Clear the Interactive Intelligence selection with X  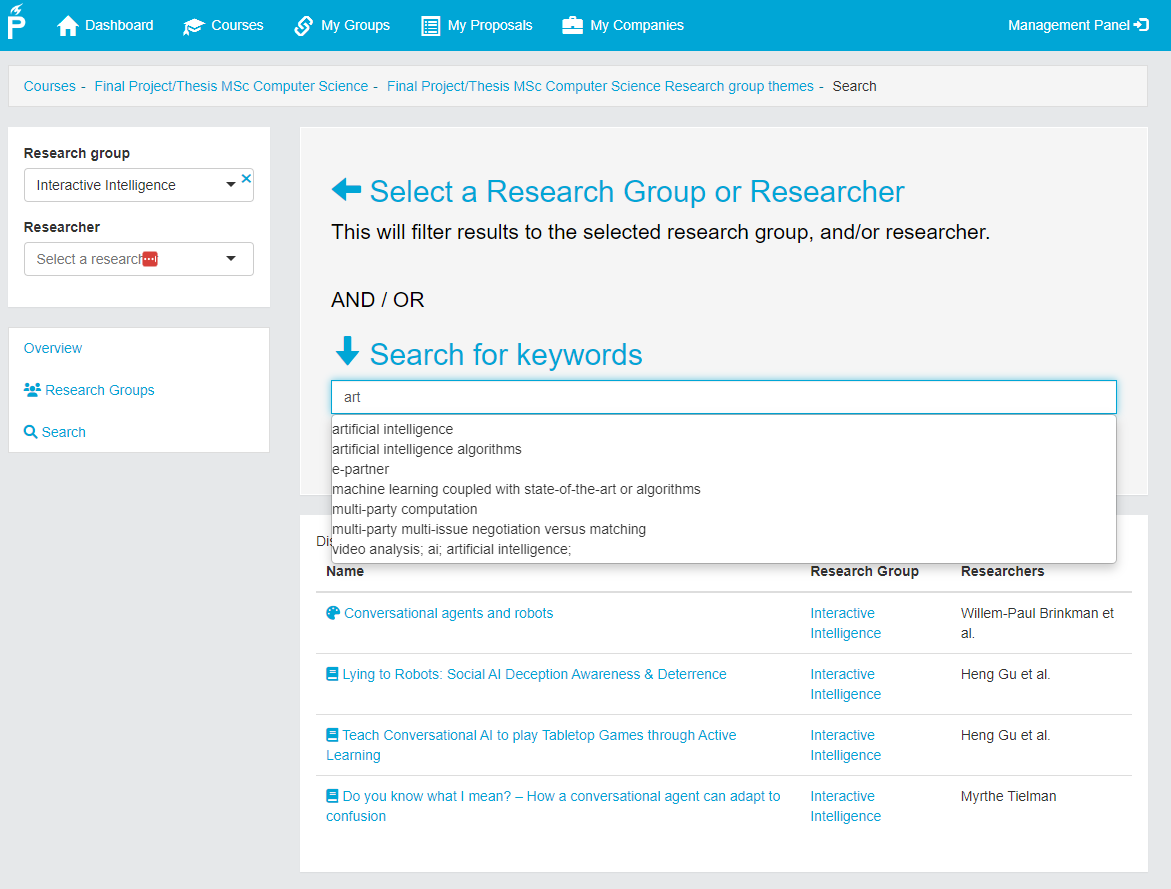246,178
